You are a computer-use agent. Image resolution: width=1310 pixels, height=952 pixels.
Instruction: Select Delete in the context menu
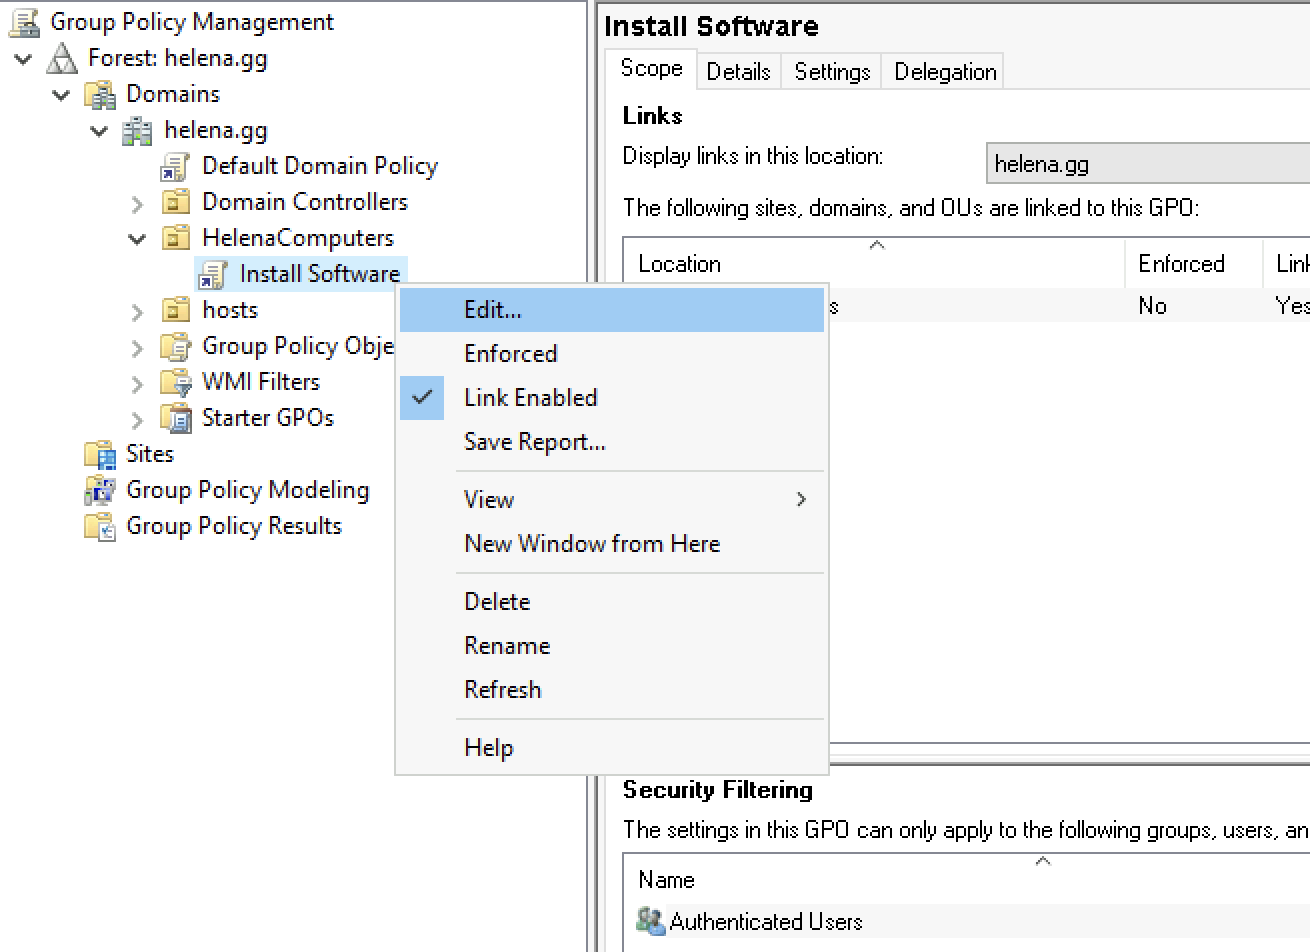point(497,602)
